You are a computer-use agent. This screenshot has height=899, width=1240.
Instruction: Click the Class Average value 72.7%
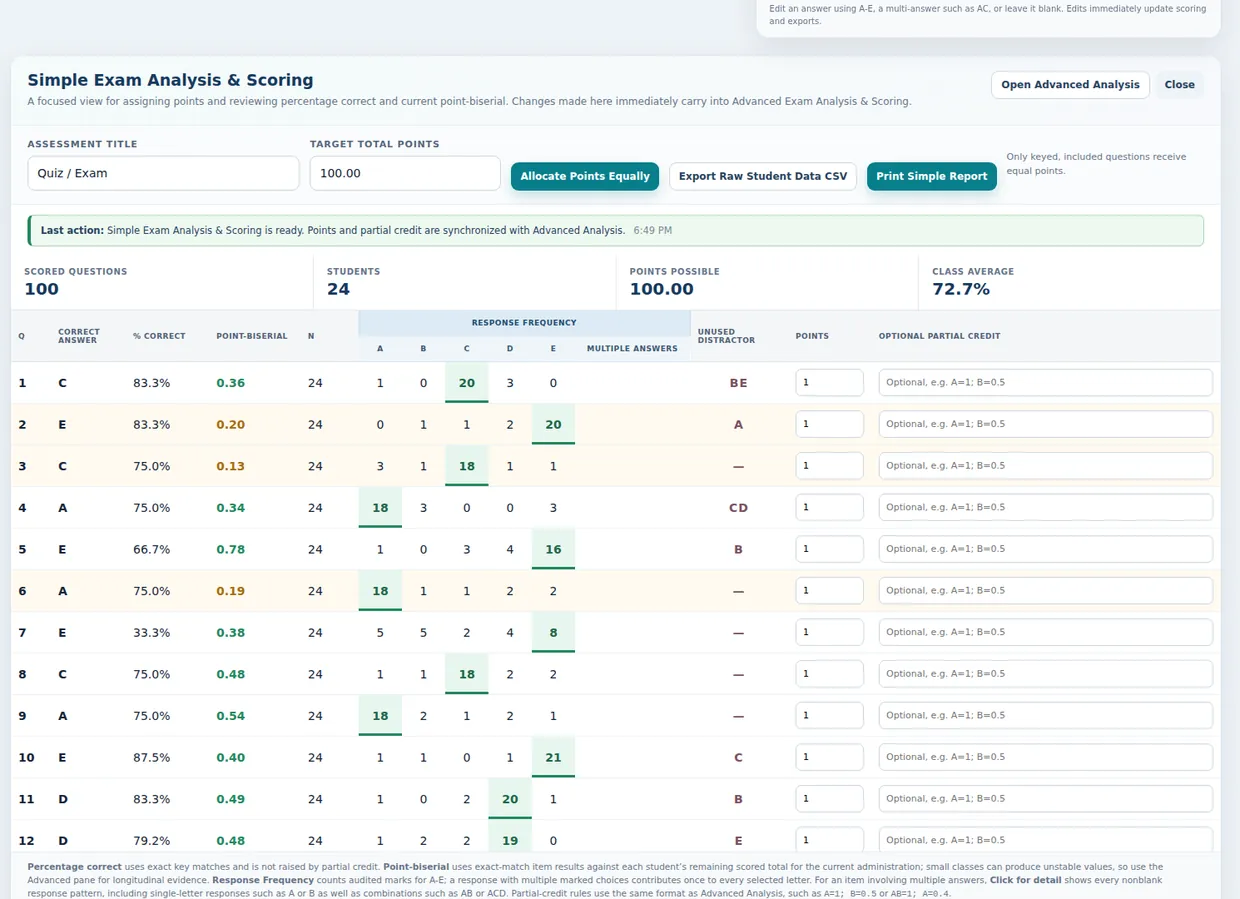(961, 289)
